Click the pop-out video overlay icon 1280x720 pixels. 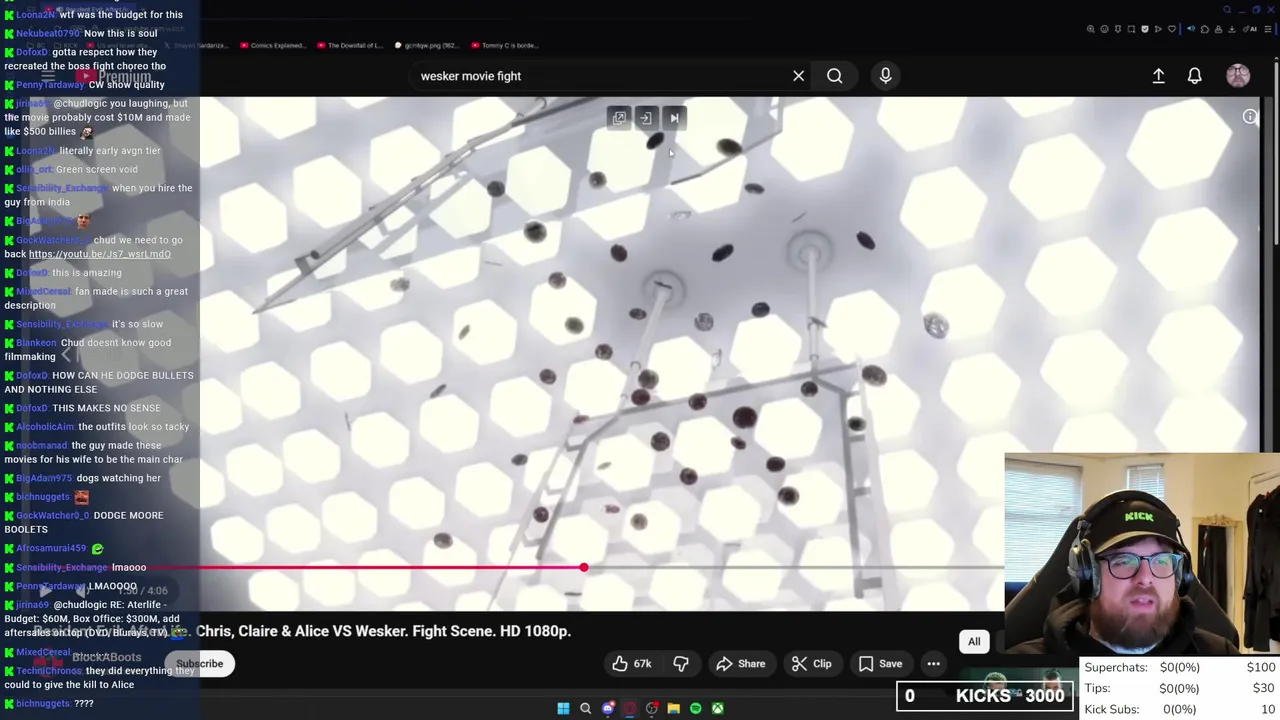[x=619, y=118]
